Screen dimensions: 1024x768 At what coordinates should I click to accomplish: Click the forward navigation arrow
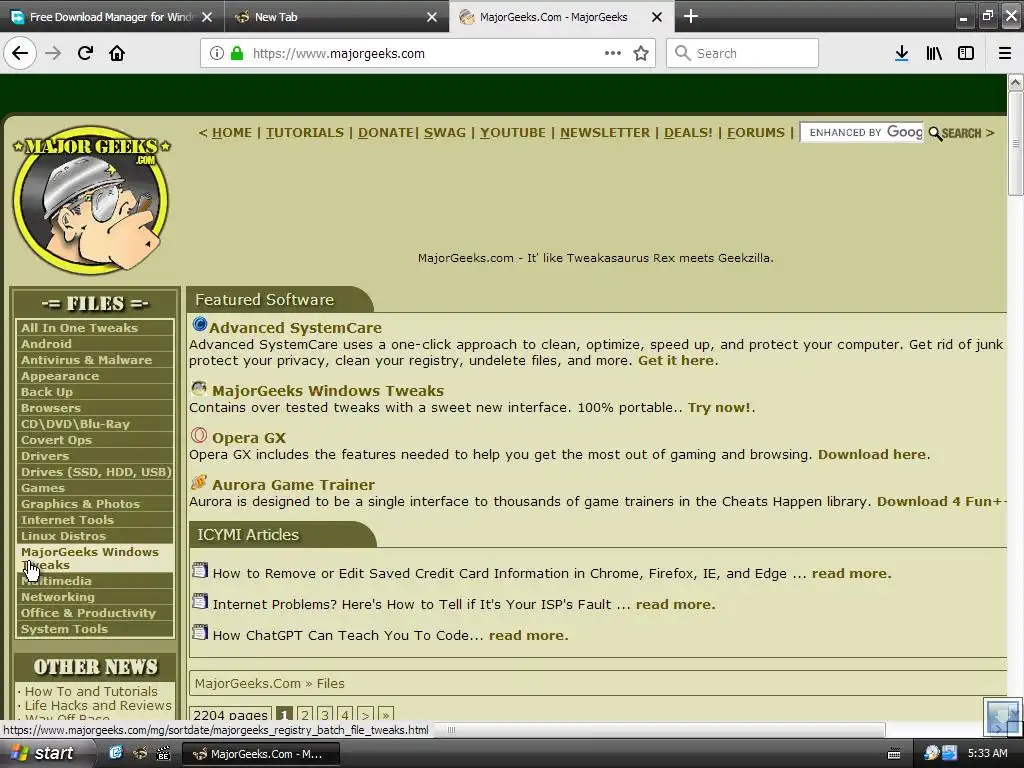[53, 53]
